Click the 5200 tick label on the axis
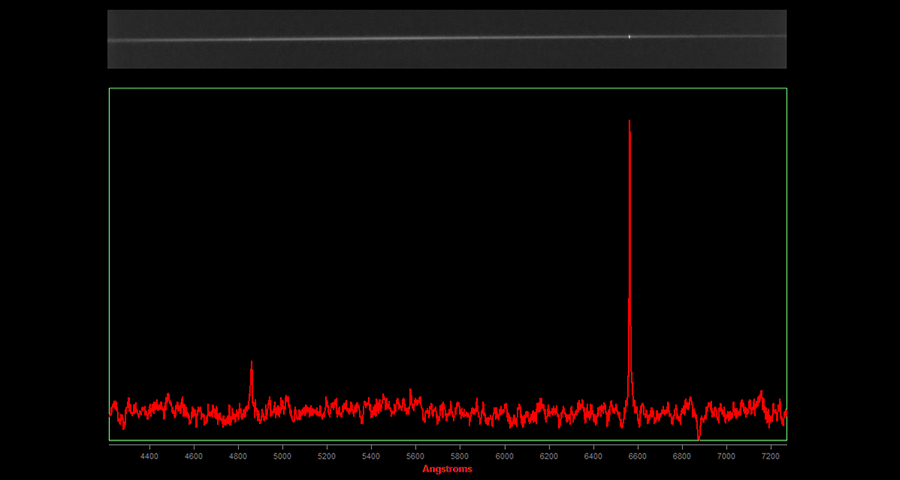The image size is (900, 480). point(327,456)
